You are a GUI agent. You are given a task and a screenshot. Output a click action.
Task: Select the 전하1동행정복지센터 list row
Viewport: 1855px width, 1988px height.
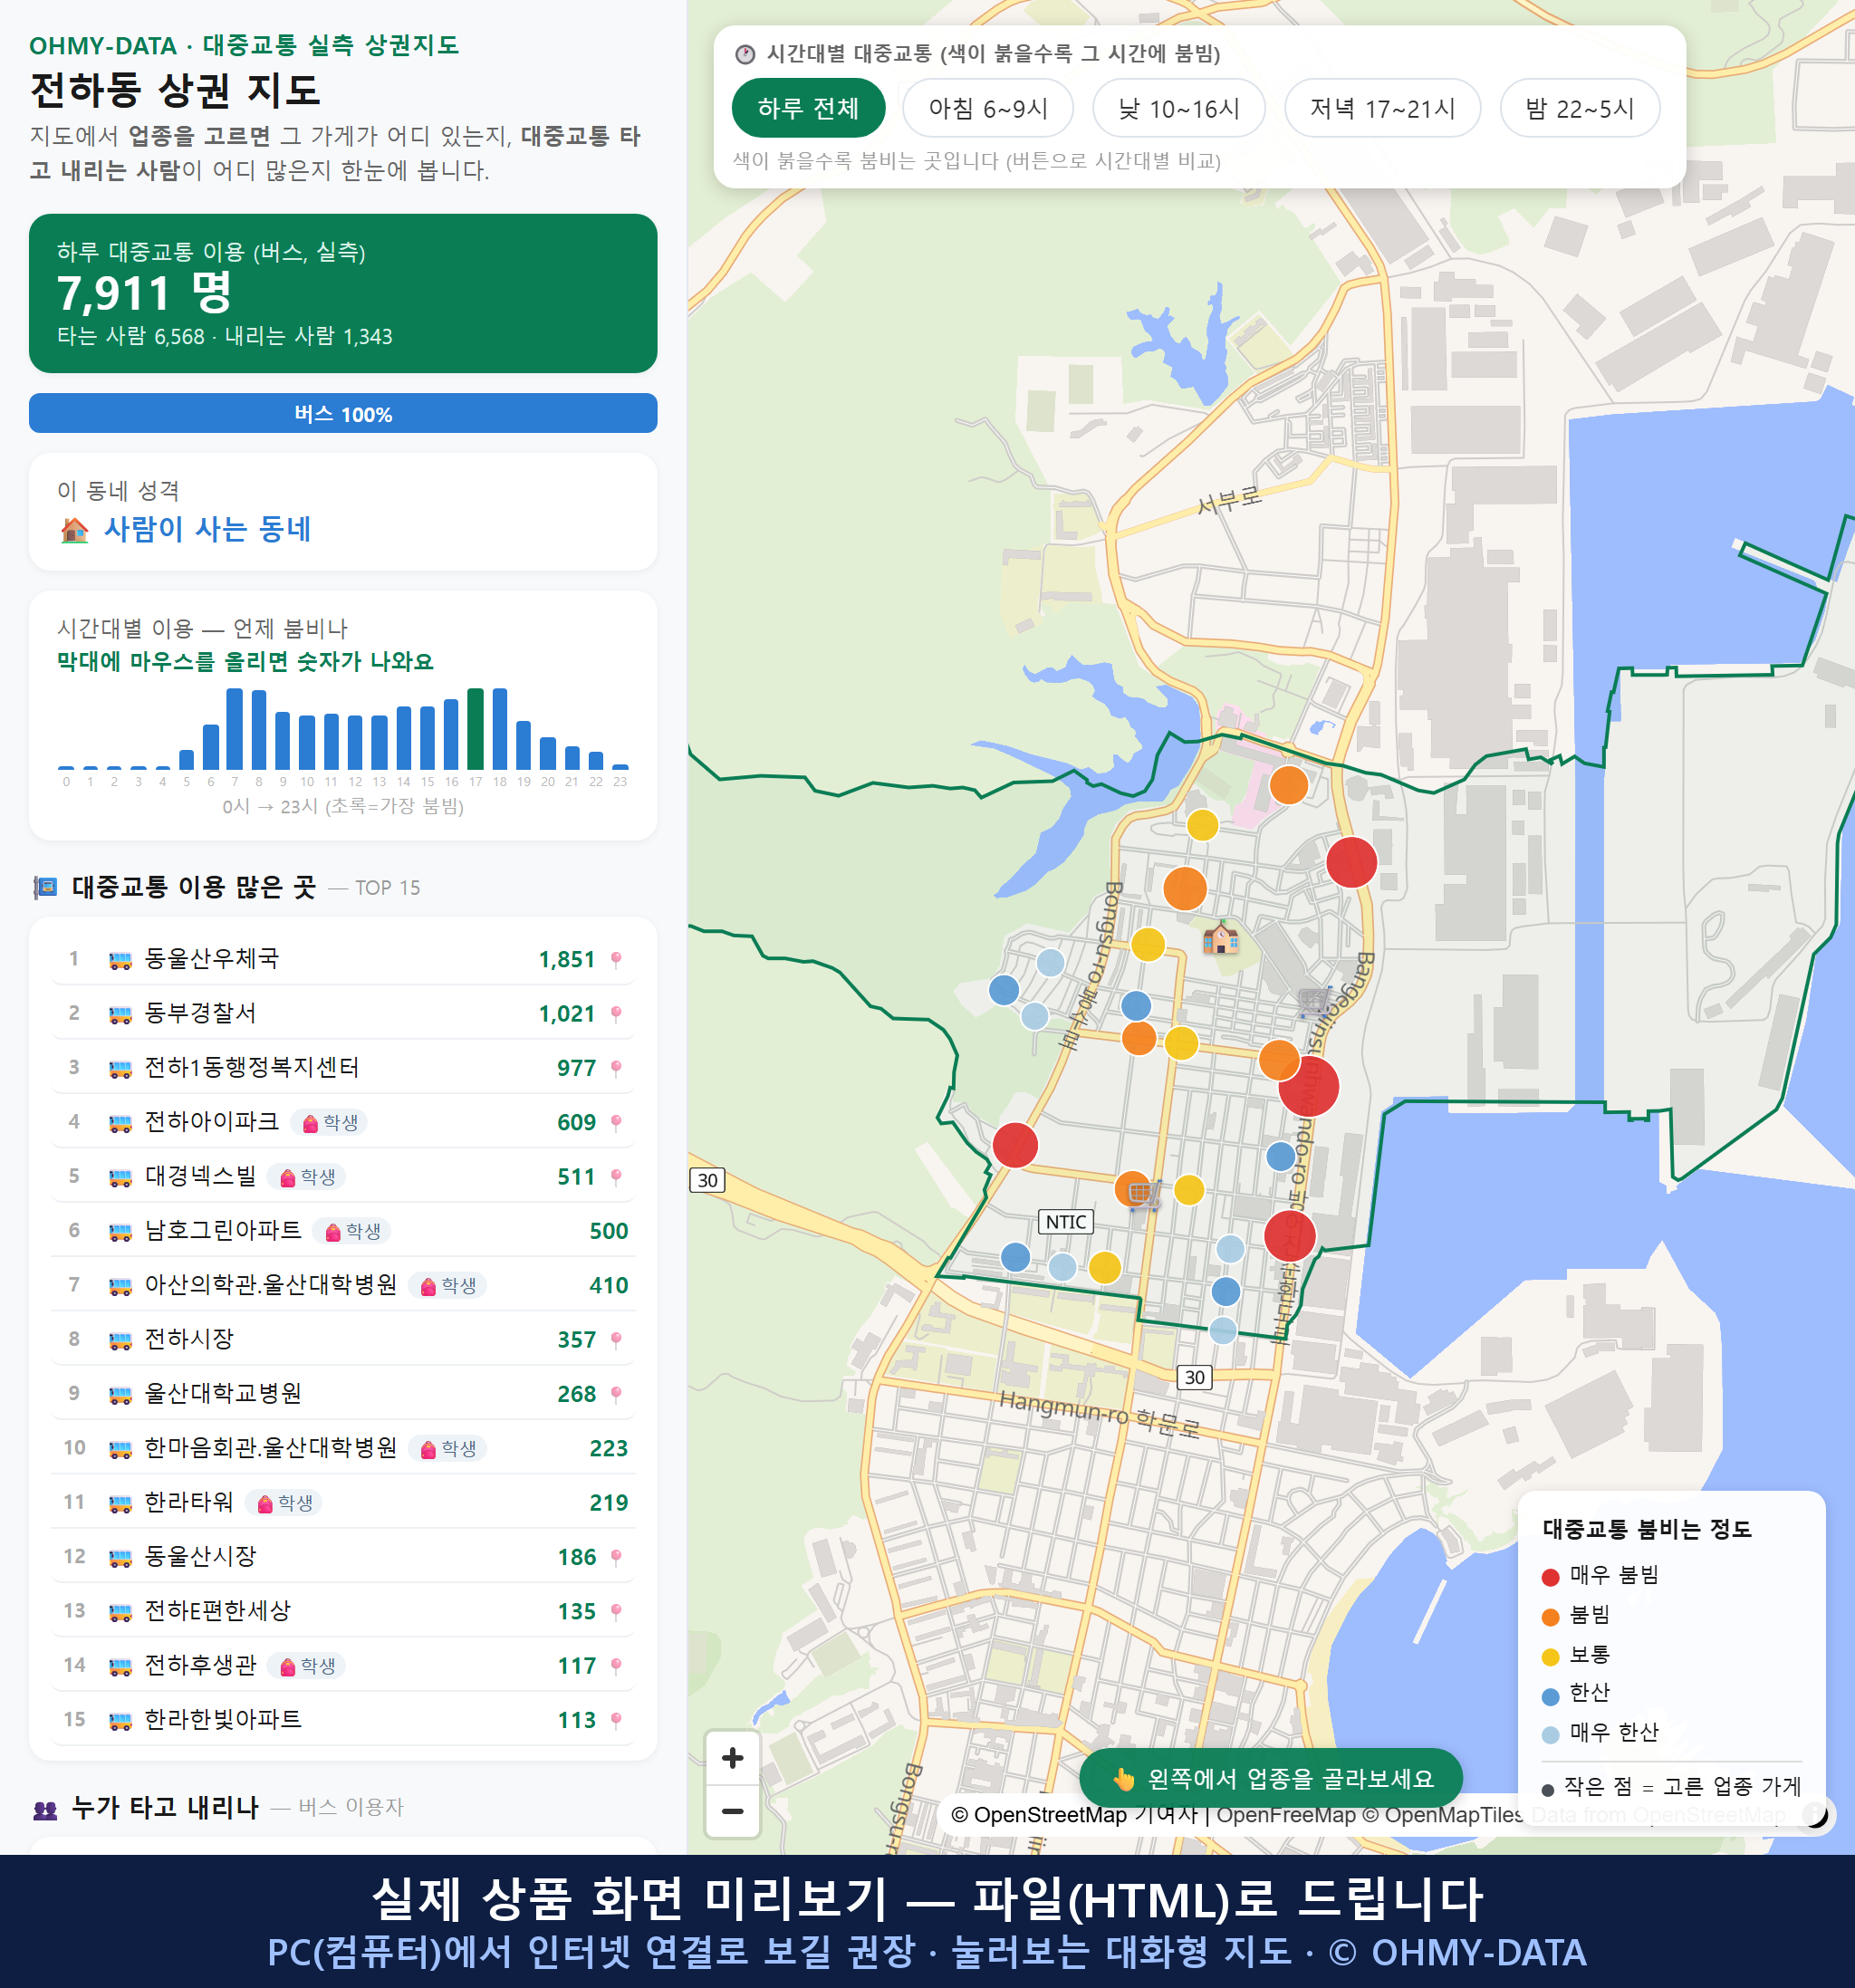pos(343,1068)
